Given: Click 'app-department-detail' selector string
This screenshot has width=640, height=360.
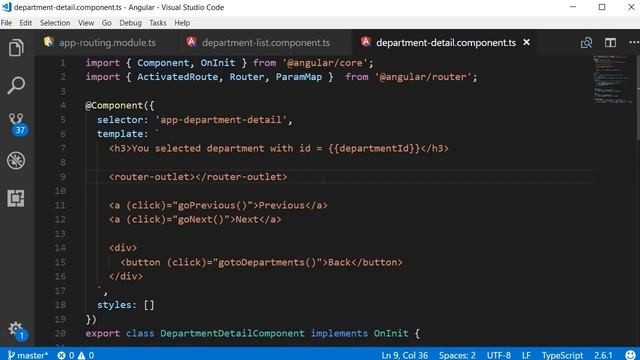Looking at the screenshot, I should click(221, 120).
